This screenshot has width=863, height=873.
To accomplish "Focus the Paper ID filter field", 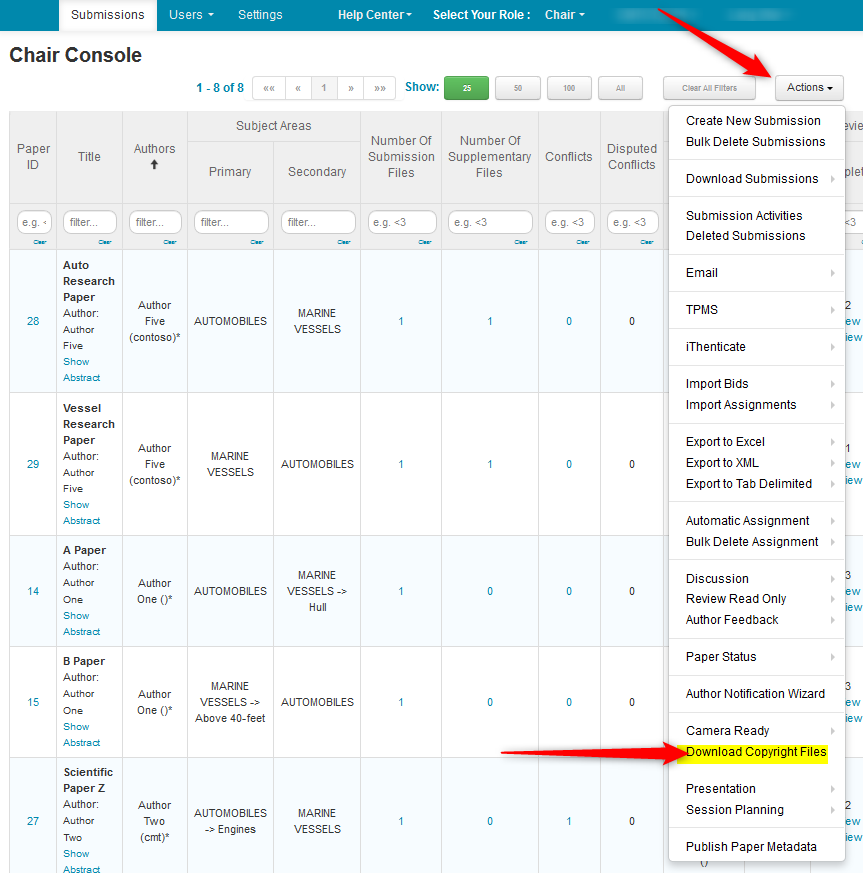I will click(34, 222).
